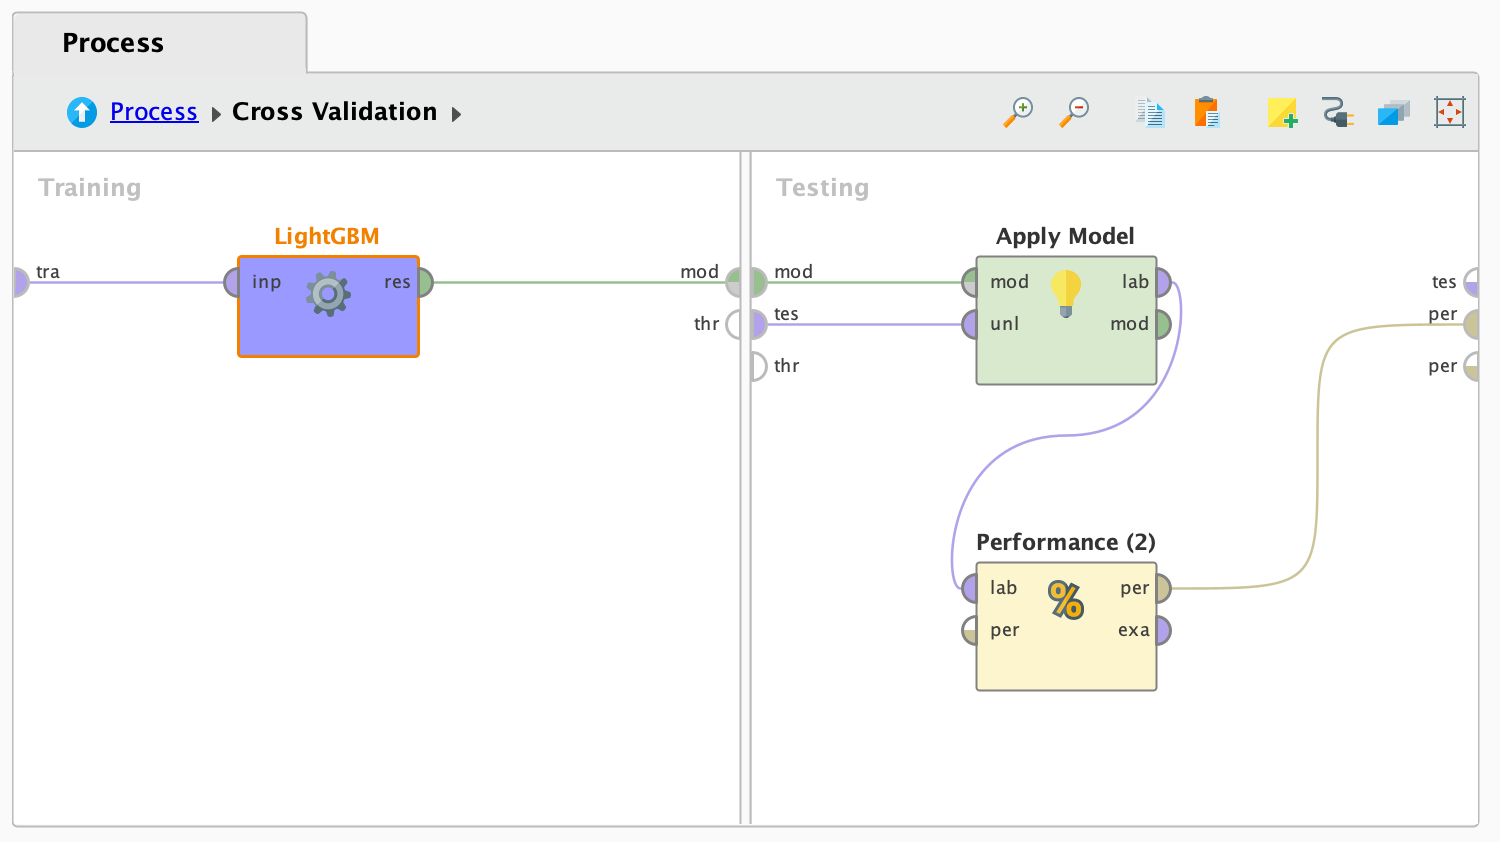Click the Training thr sink port

click(734, 324)
